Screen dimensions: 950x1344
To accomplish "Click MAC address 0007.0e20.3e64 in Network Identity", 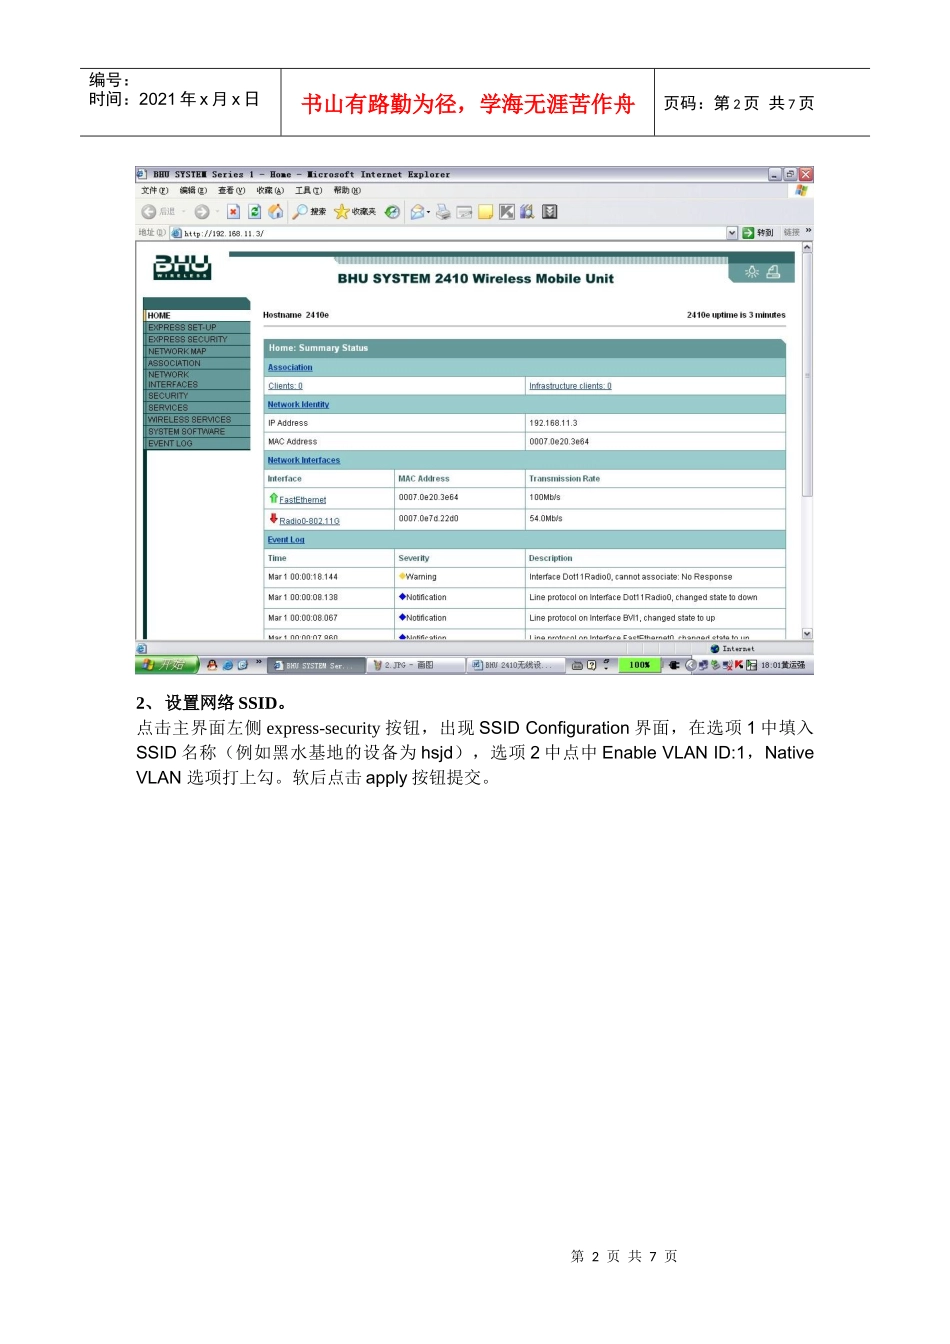I will coord(559,442).
